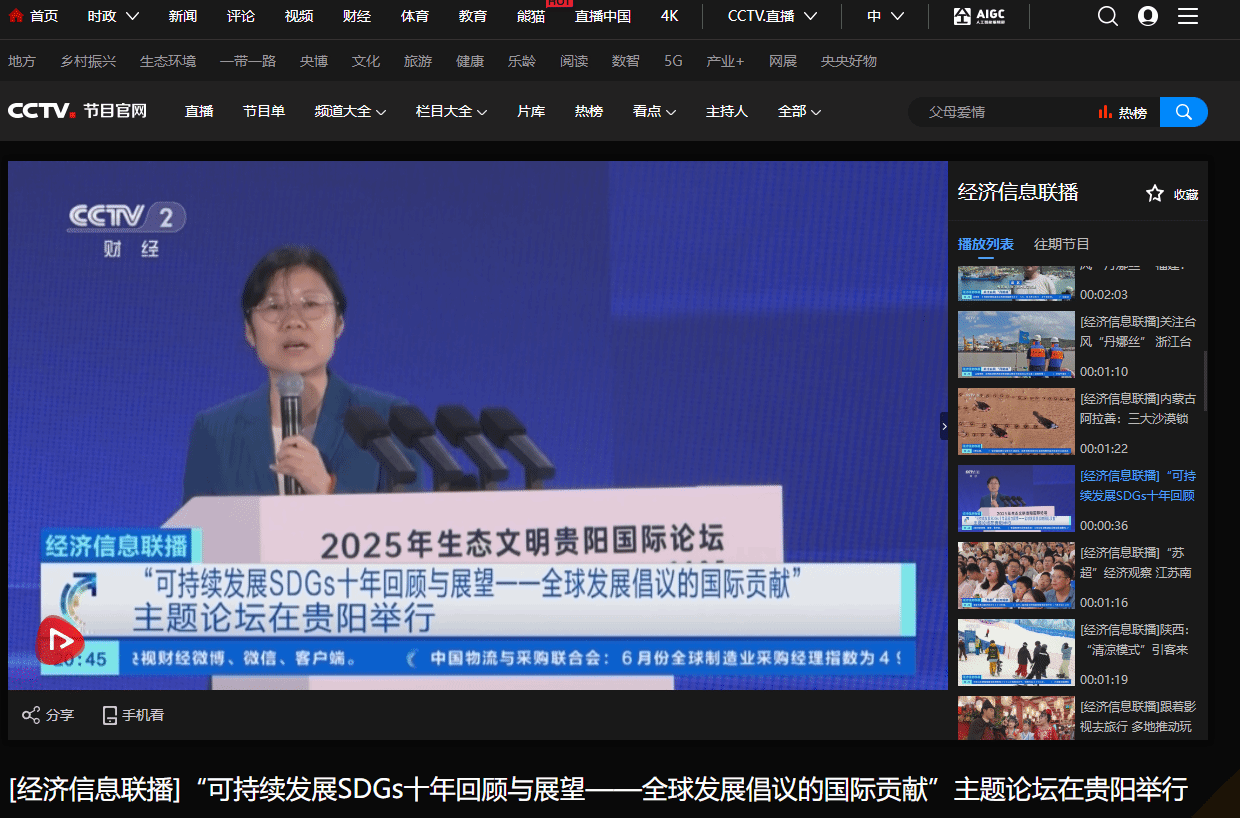Open the 数智 link
This screenshot has width=1240, height=818.
pyautogui.click(x=626, y=61)
